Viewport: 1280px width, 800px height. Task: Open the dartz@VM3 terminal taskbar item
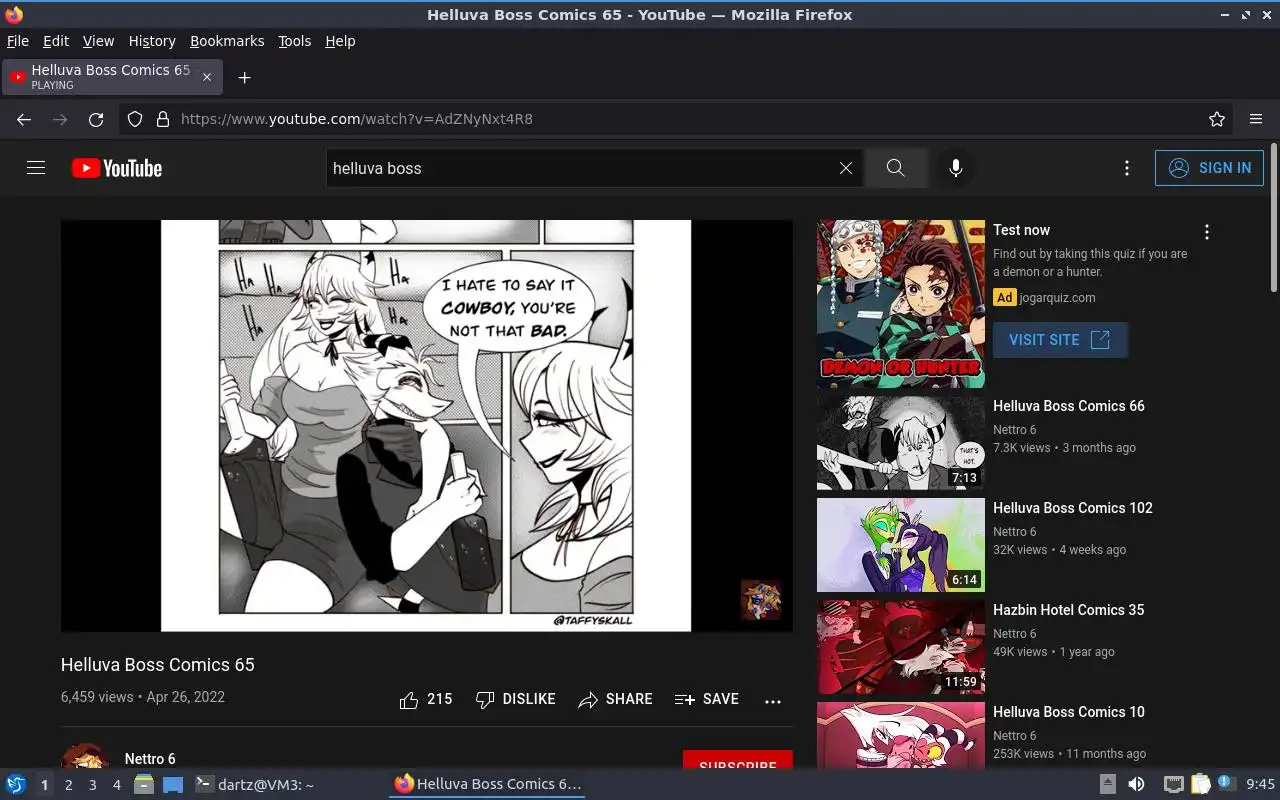tap(254, 785)
